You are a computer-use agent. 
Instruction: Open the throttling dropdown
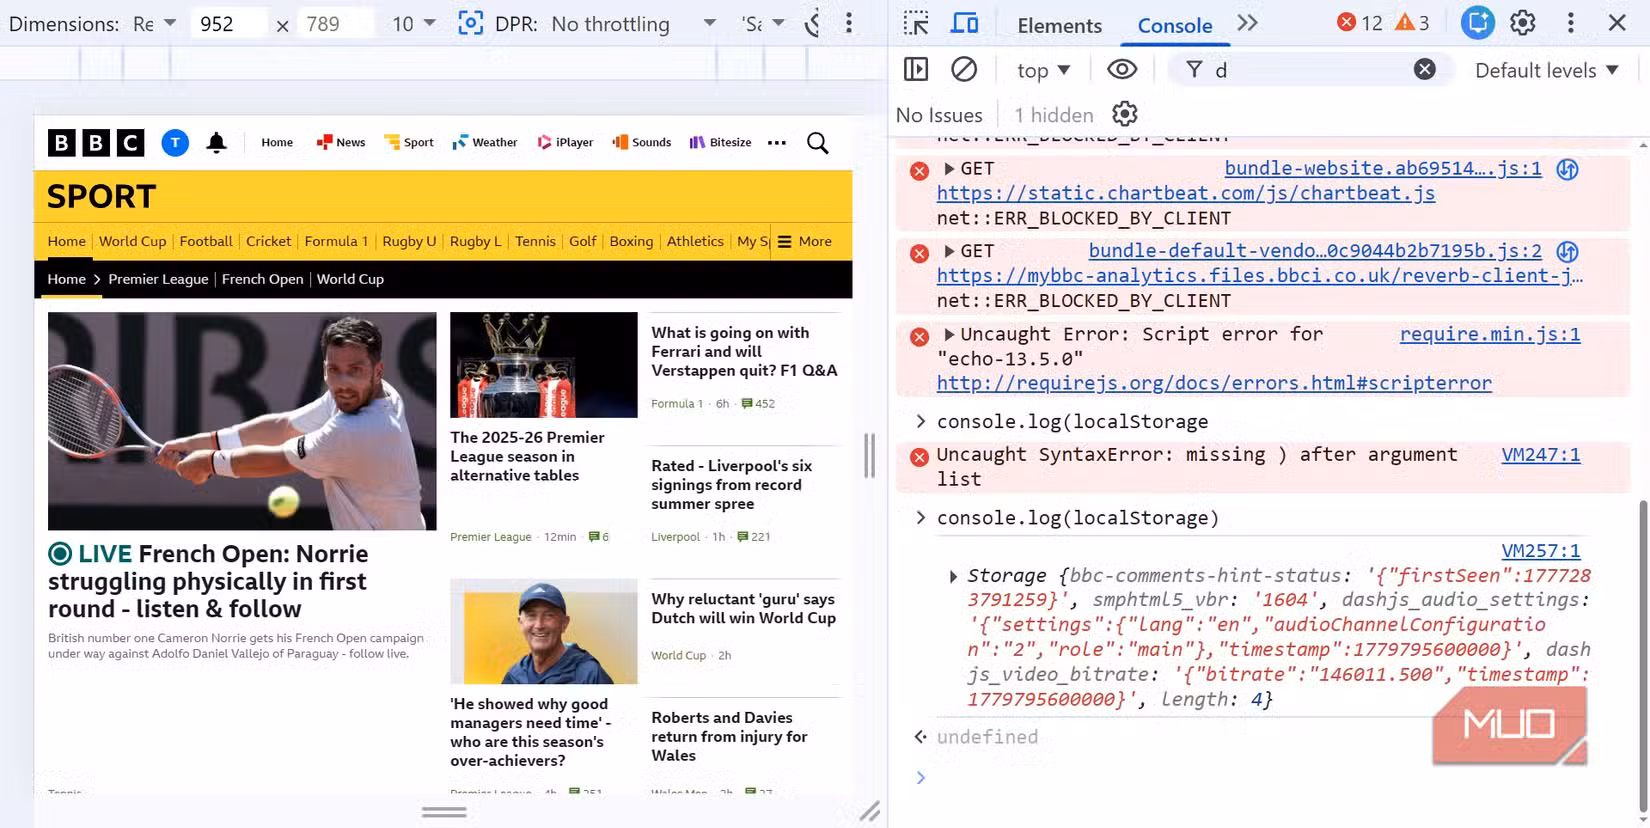[634, 23]
